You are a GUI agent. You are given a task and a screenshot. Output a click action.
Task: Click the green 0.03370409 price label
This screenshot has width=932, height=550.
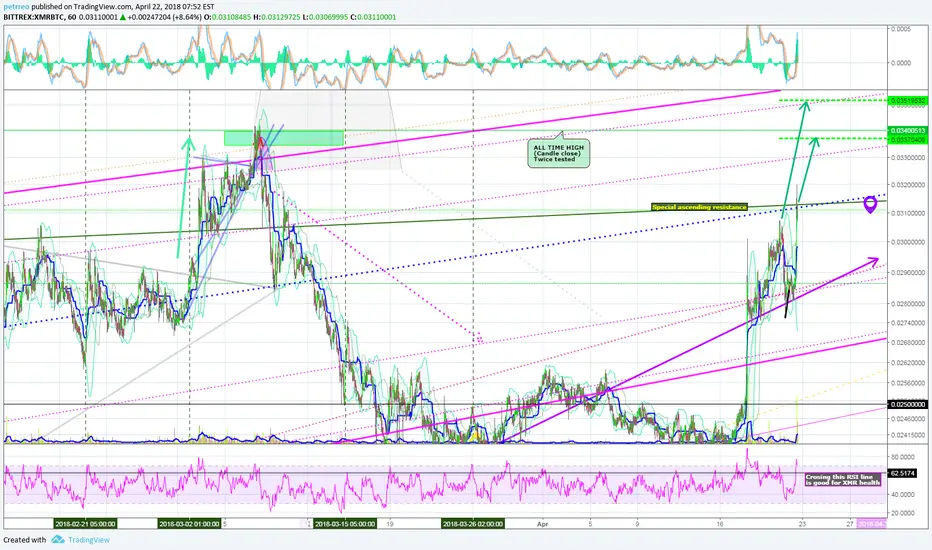[x=907, y=140]
